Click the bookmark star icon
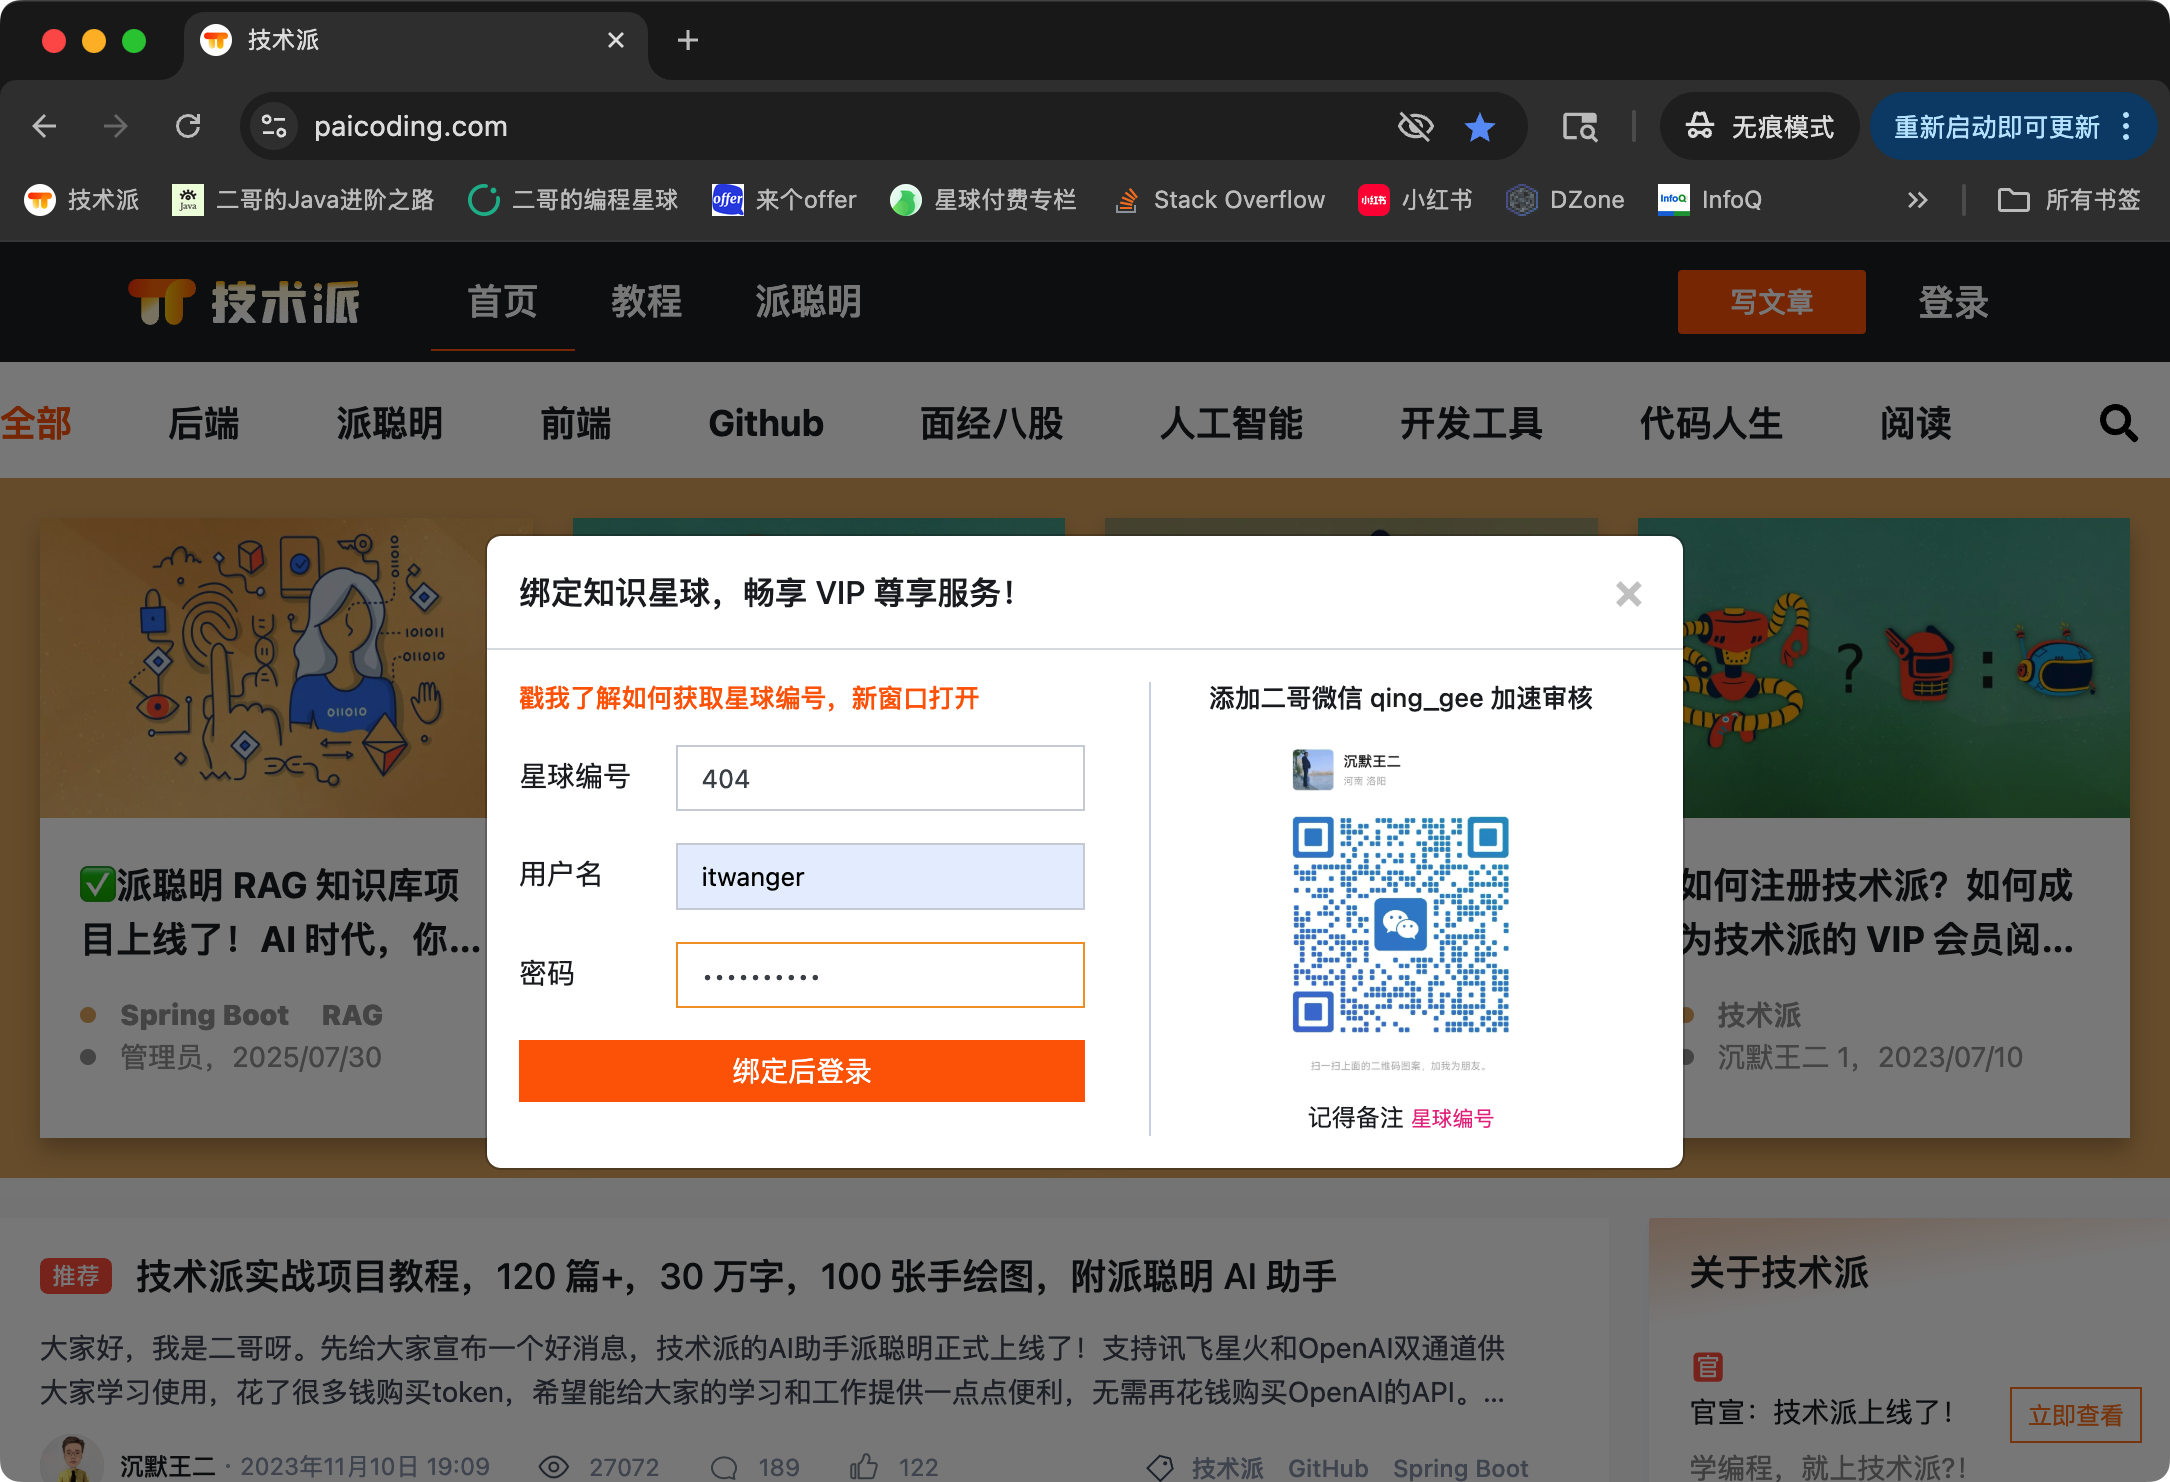 coord(1479,127)
